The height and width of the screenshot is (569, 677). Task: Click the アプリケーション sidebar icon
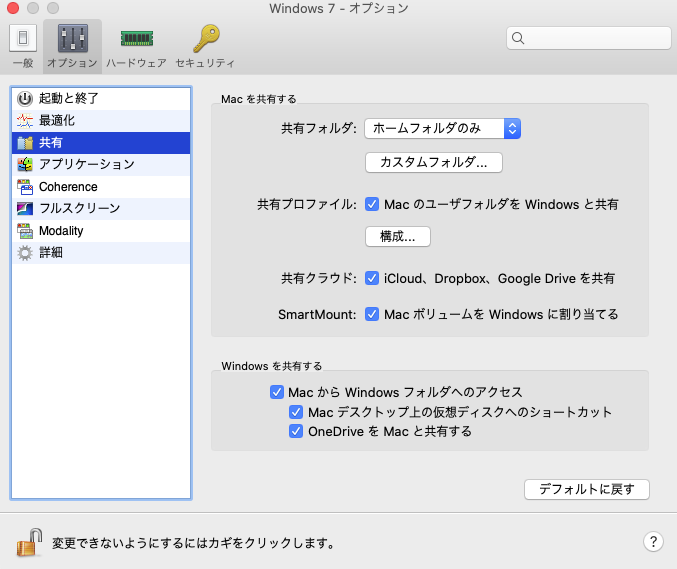[x=25, y=164]
